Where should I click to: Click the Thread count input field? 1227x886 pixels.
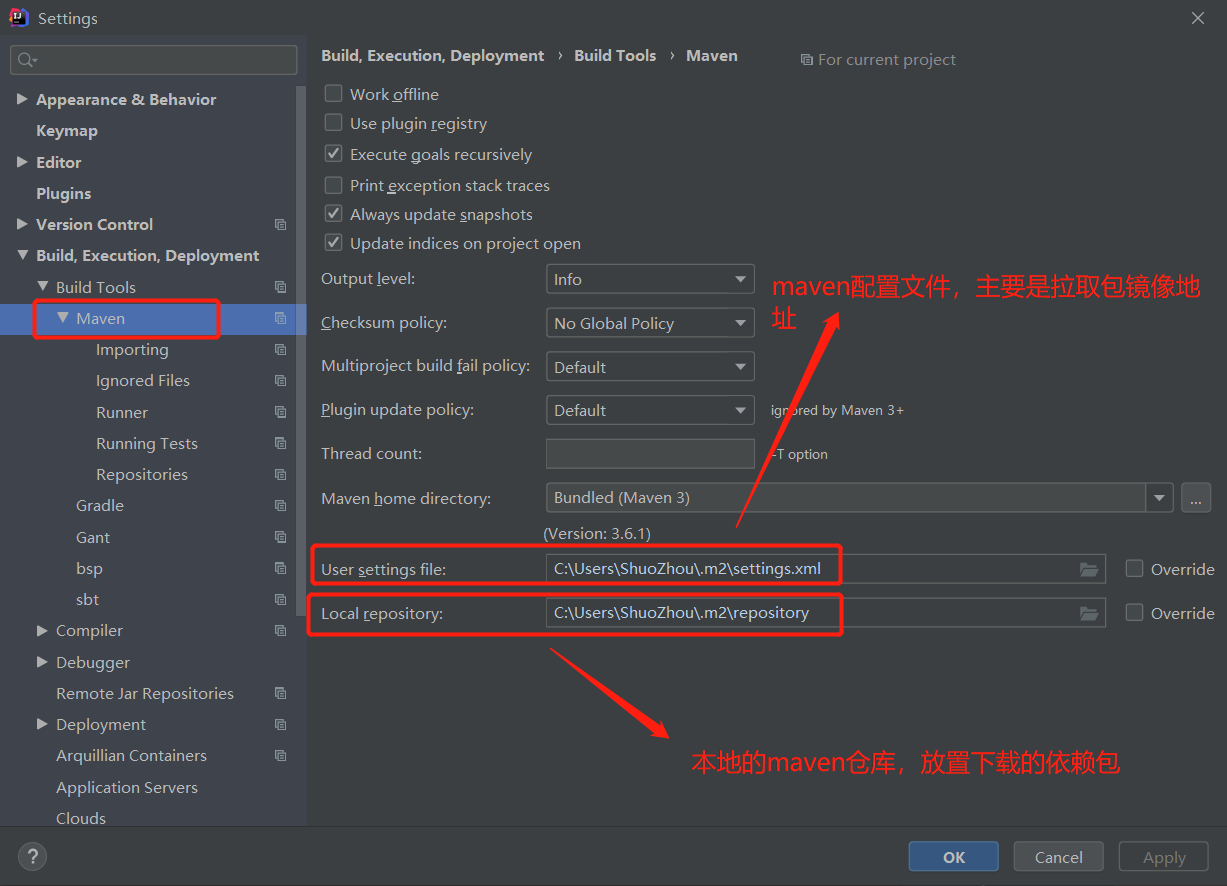tap(650, 454)
